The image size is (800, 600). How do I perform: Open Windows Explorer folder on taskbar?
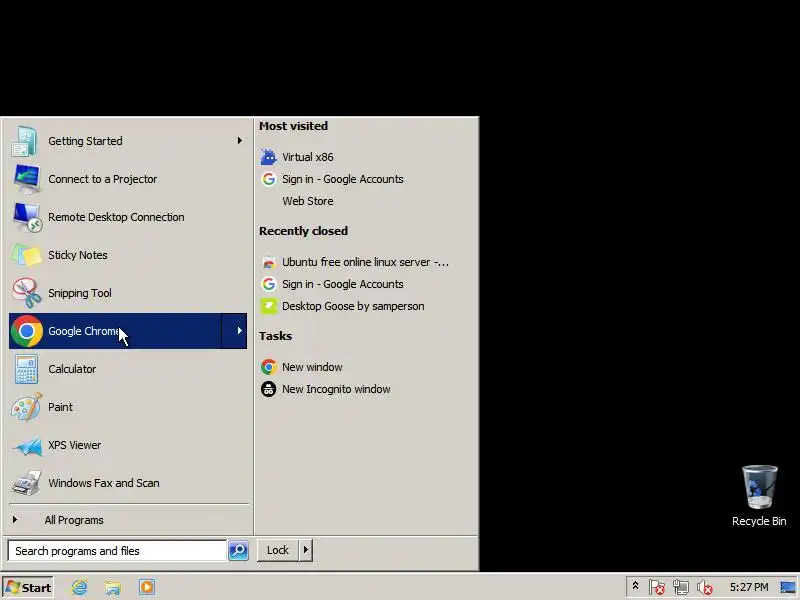coord(113,587)
